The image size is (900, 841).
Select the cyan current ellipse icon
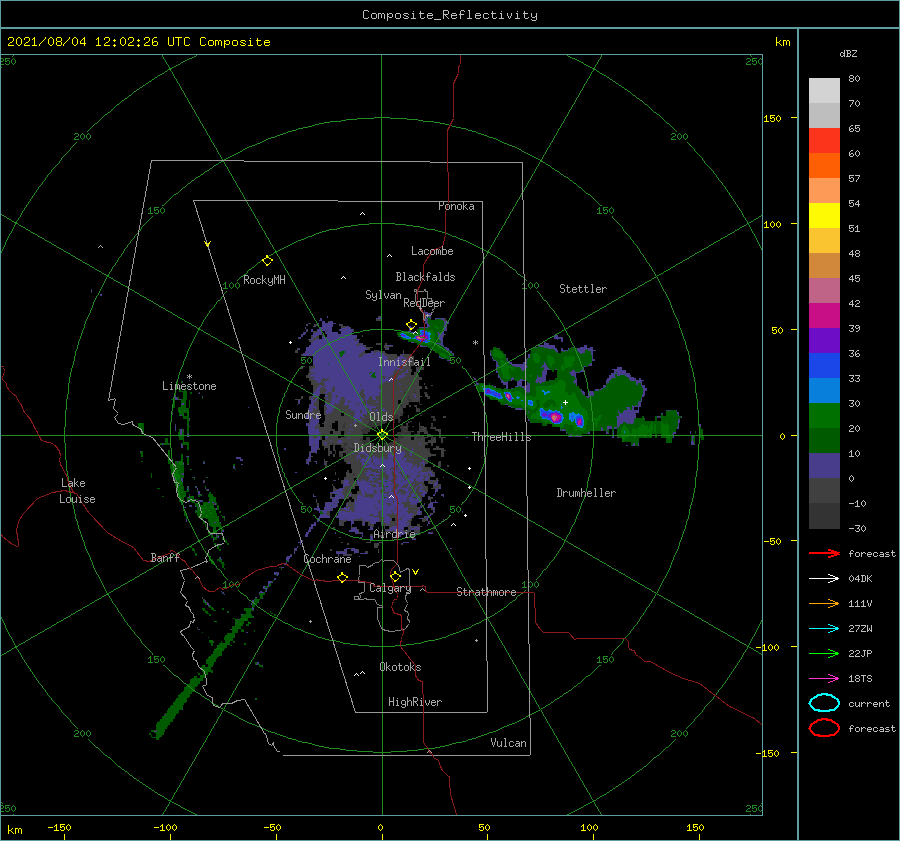pyautogui.click(x=824, y=703)
